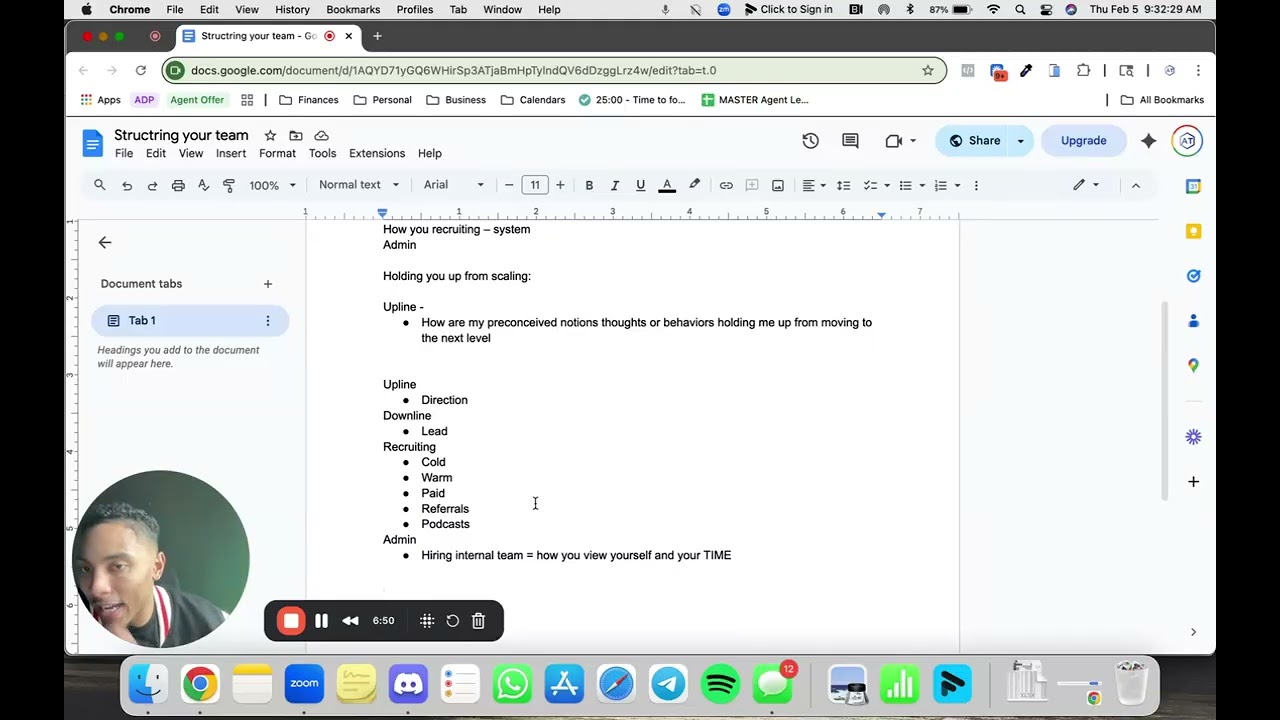Pause the screen recording
Image resolution: width=1280 pixels, height=720 pixels.
pos(321,621)
